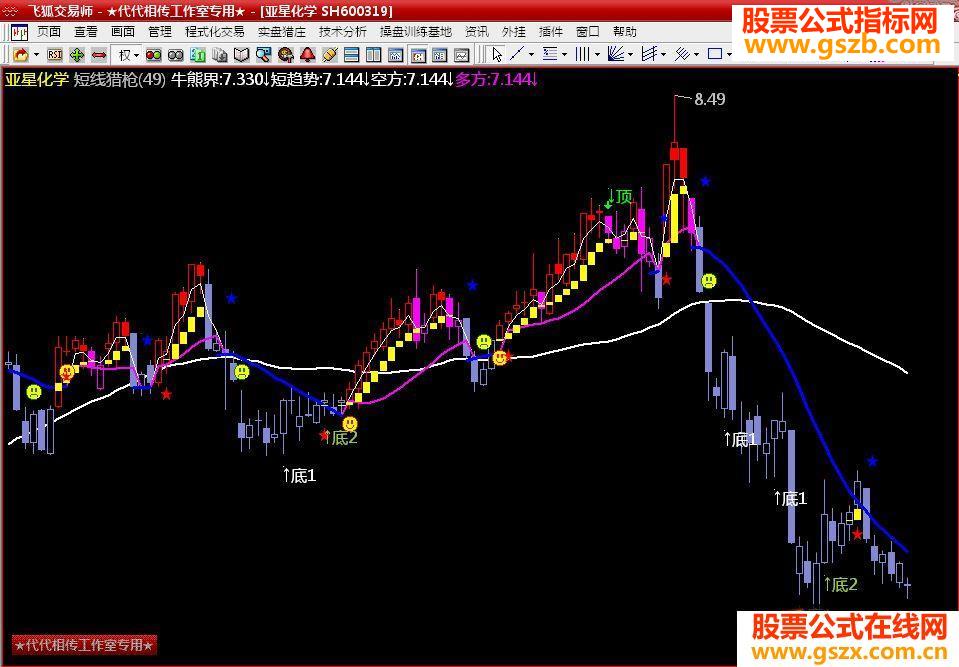Viewport: 959px width, 667px height.
Task: Open the 资讯 menu
Action: [x=476, y=32]
